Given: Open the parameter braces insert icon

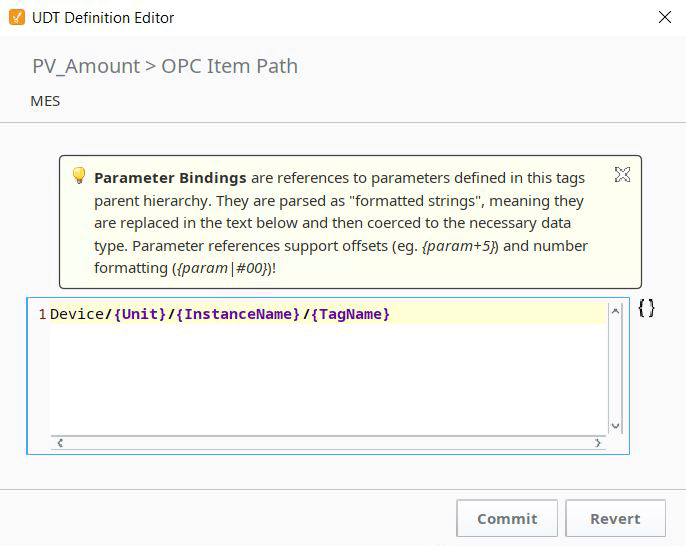Looking at the screenshot, I should (646, 308).
